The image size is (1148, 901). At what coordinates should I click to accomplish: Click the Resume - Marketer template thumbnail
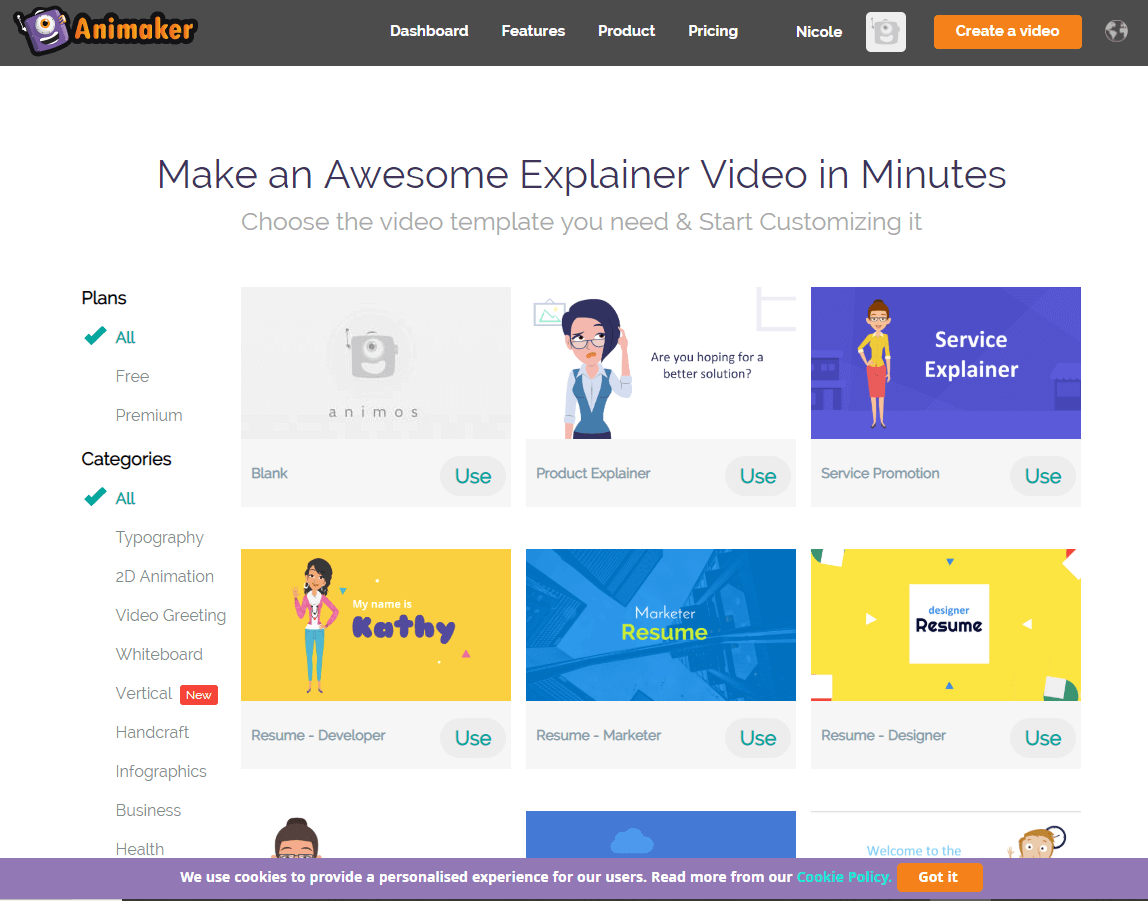(660, 624)
